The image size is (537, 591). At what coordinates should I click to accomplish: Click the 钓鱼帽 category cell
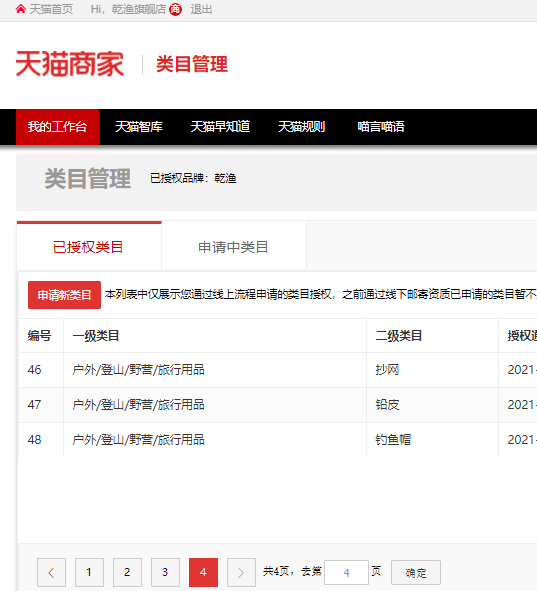click(393, 439)
